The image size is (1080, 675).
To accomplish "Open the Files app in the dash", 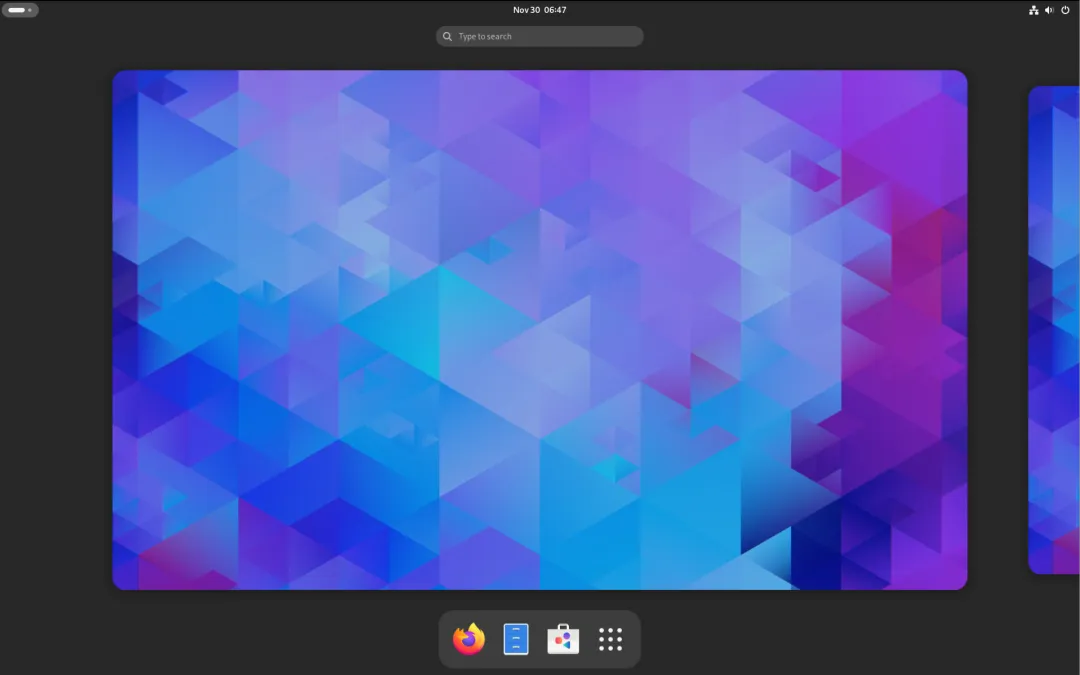I will 516,639.
